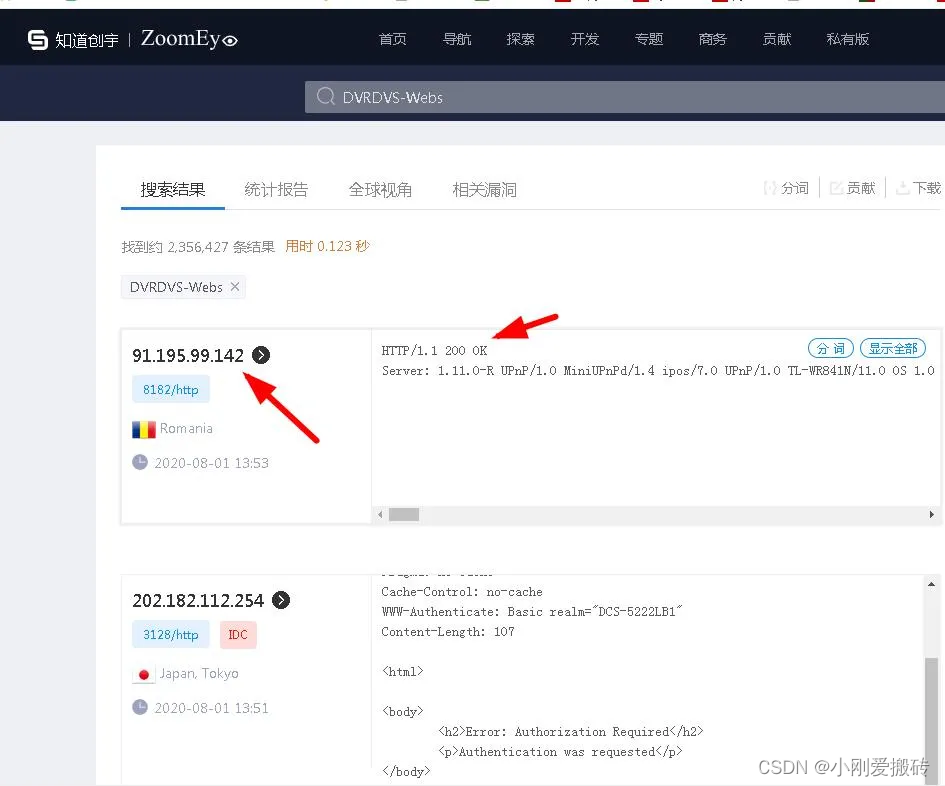Switch to the 统计报告 tab
Image resolution: width=945 pixels, height=786 pixels.
(x=276, y=190)
